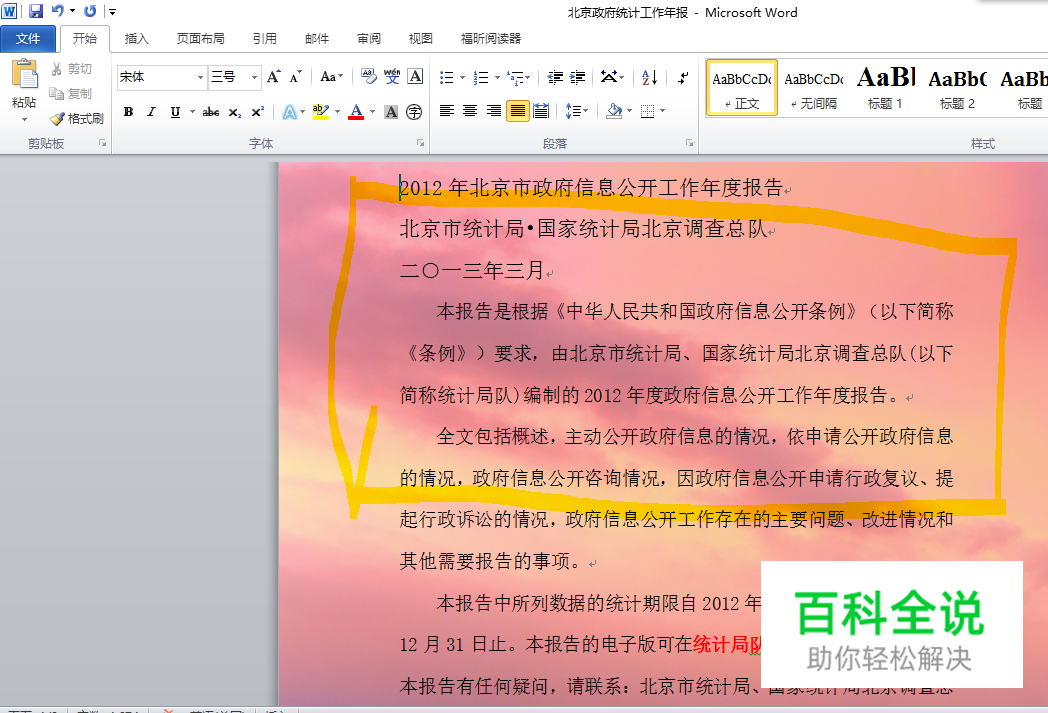Click the paragraph Shading paint bucket
Screen dimensions: 1048x713
point(614,111)
